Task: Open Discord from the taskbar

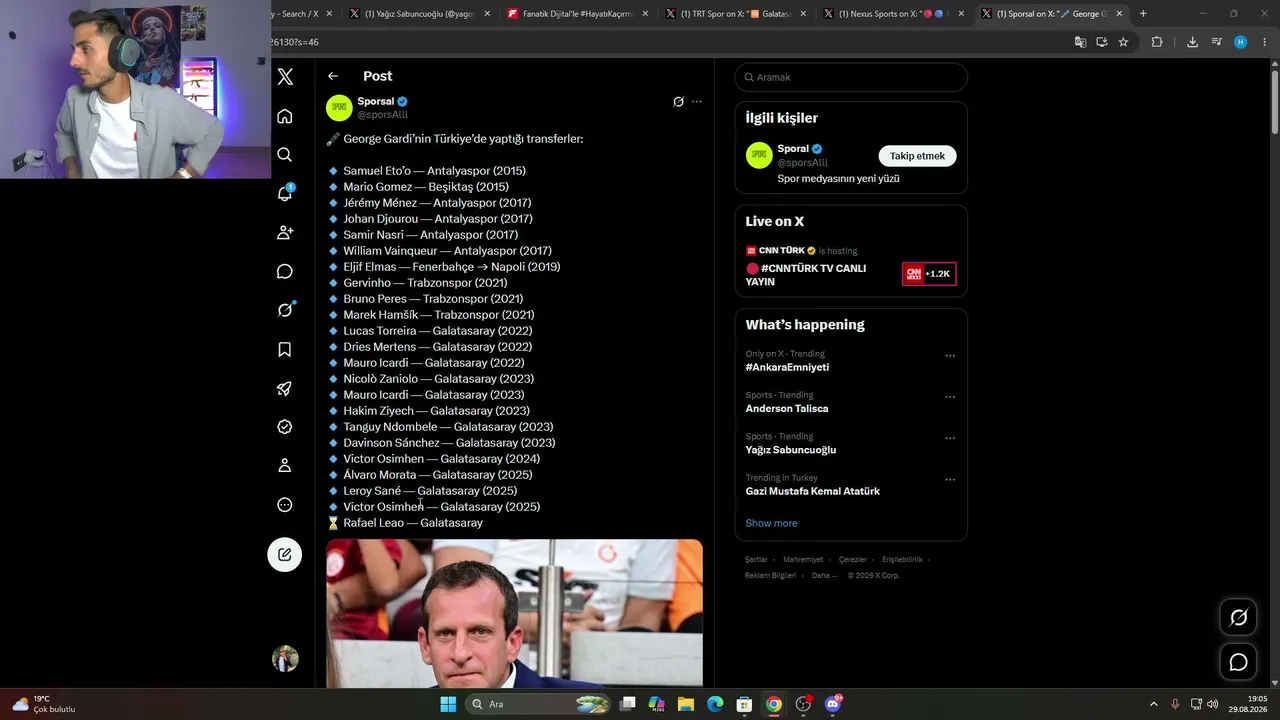Action: [833, 704]
